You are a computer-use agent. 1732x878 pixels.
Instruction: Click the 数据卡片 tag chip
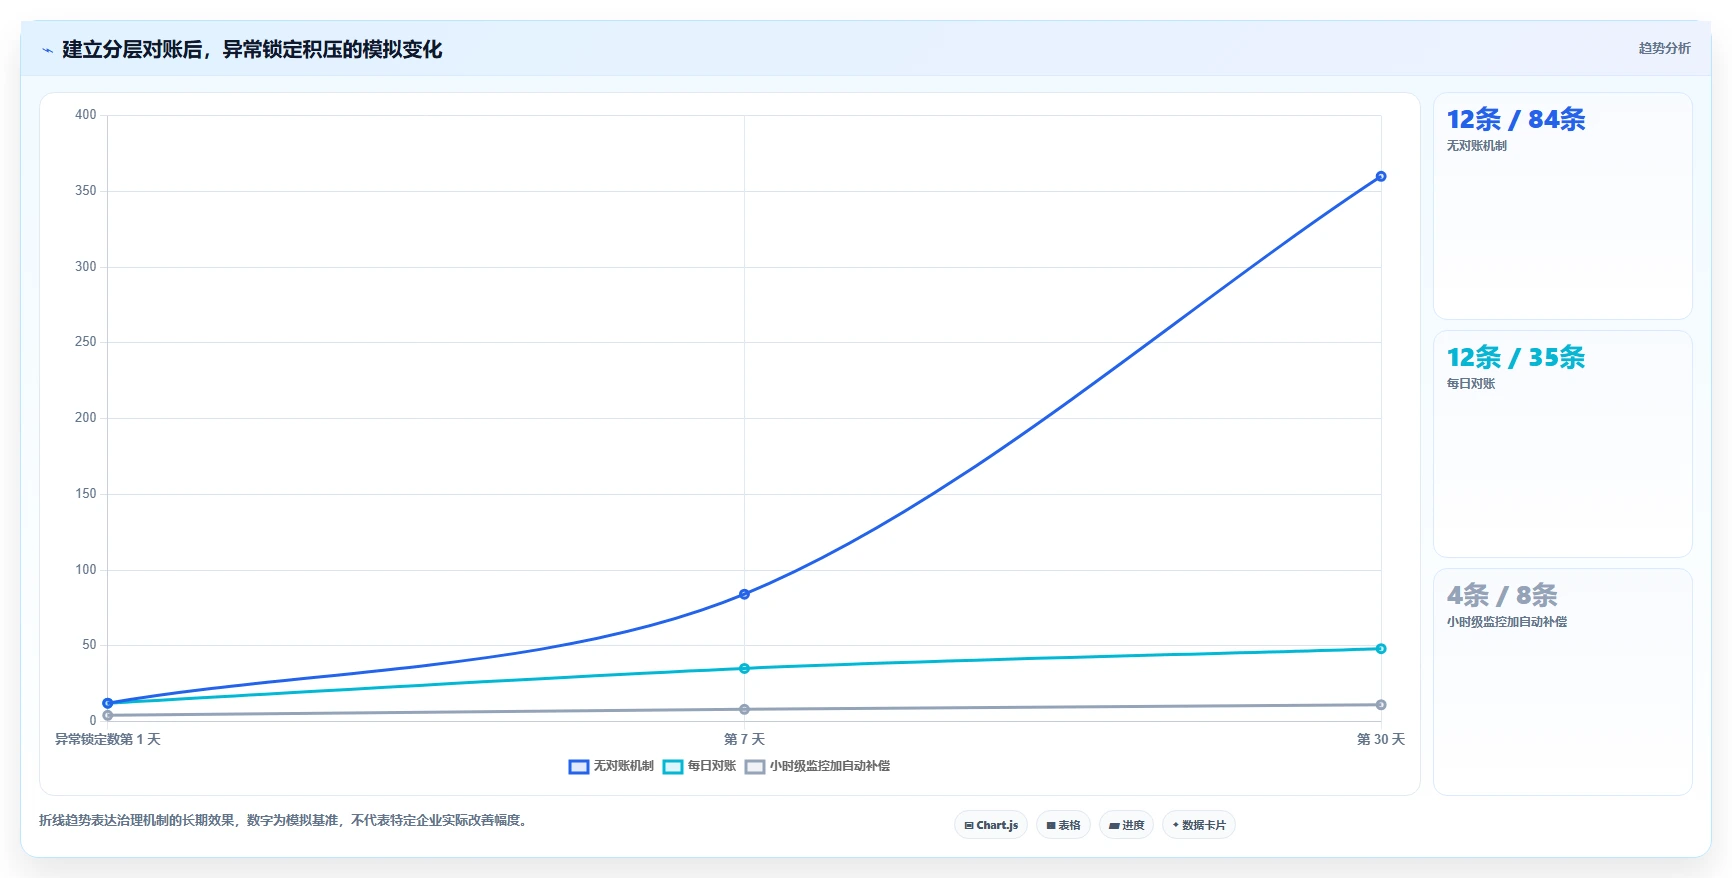[x=1199, y=825]
